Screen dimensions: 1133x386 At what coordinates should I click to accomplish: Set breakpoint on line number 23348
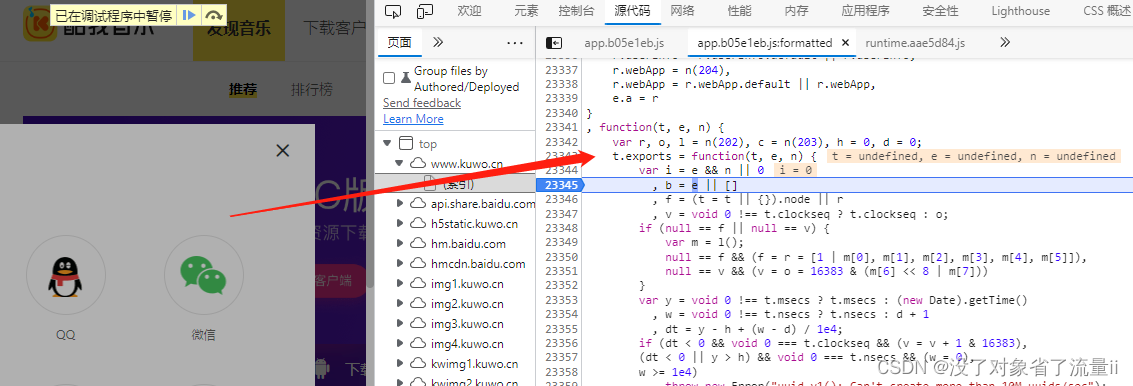point(561,228)
